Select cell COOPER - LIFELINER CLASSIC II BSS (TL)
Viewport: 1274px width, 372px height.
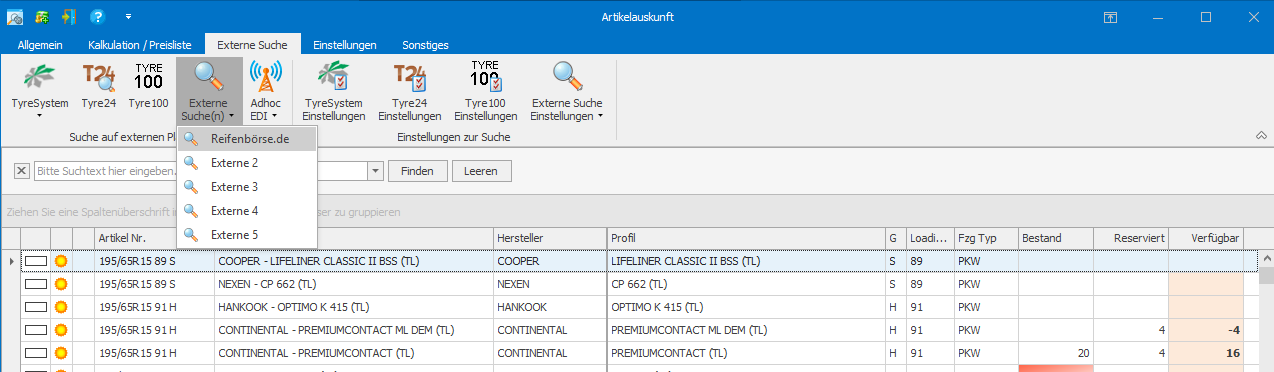pos(353,261)
